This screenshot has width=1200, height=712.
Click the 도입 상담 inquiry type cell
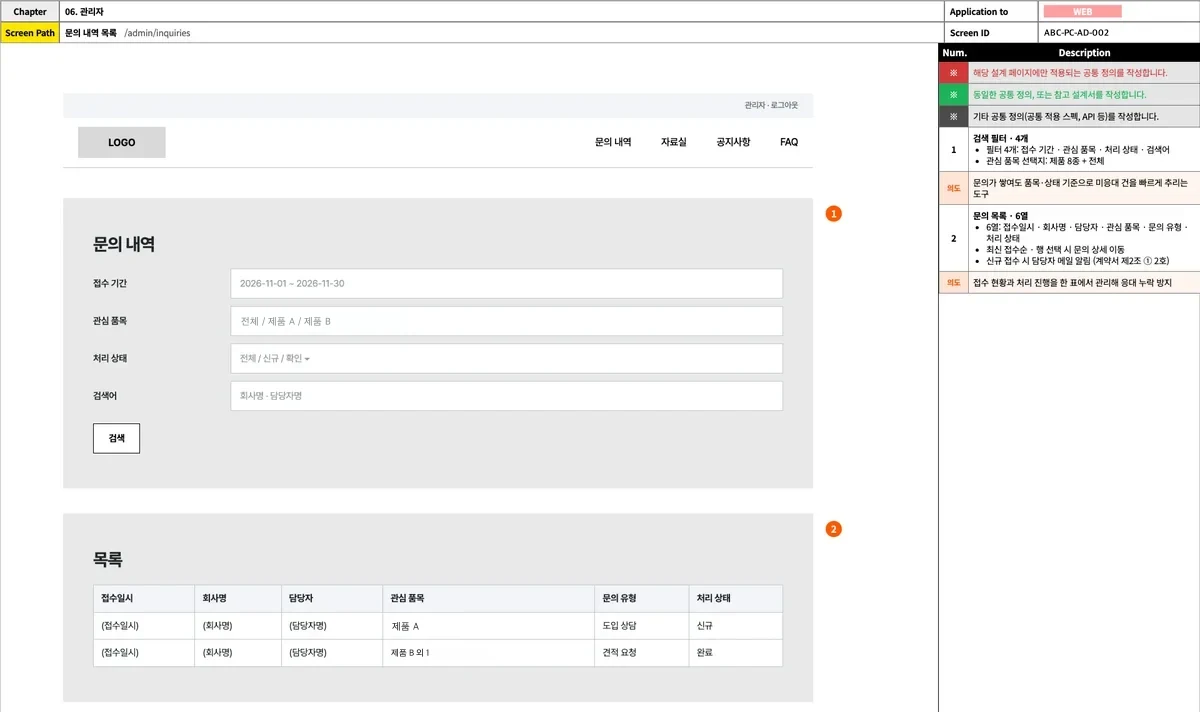[x=641, y=626]
